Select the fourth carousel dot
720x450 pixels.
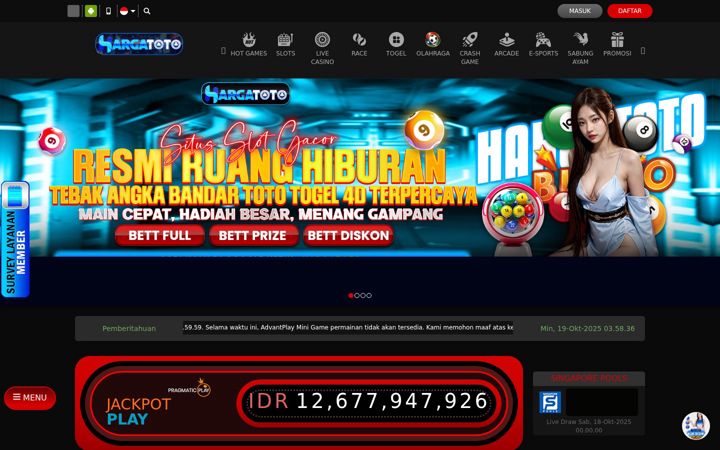tap(369, 295)
